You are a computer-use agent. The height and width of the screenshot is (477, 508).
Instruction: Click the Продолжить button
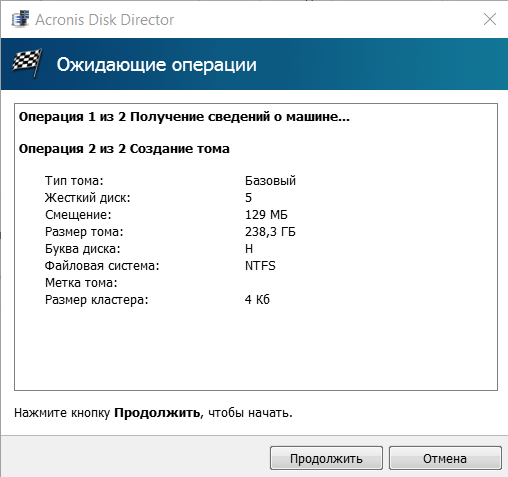click(326, 458)
